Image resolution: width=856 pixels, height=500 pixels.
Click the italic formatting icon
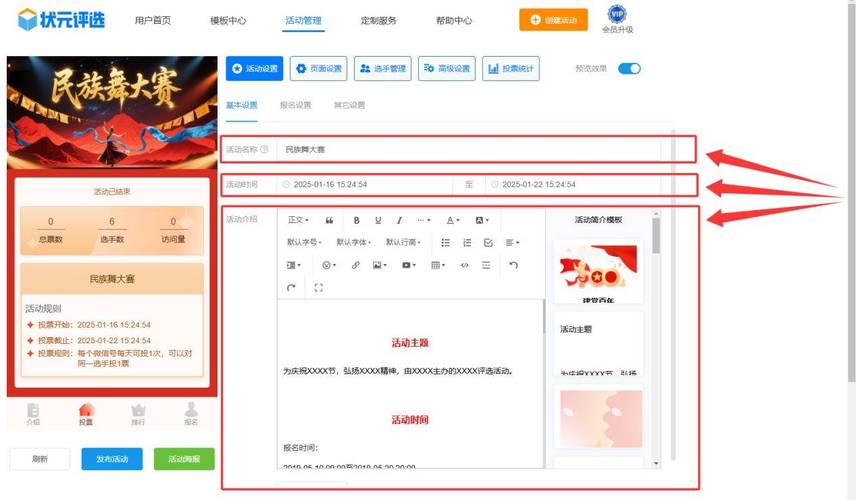[x=399, y=220]
